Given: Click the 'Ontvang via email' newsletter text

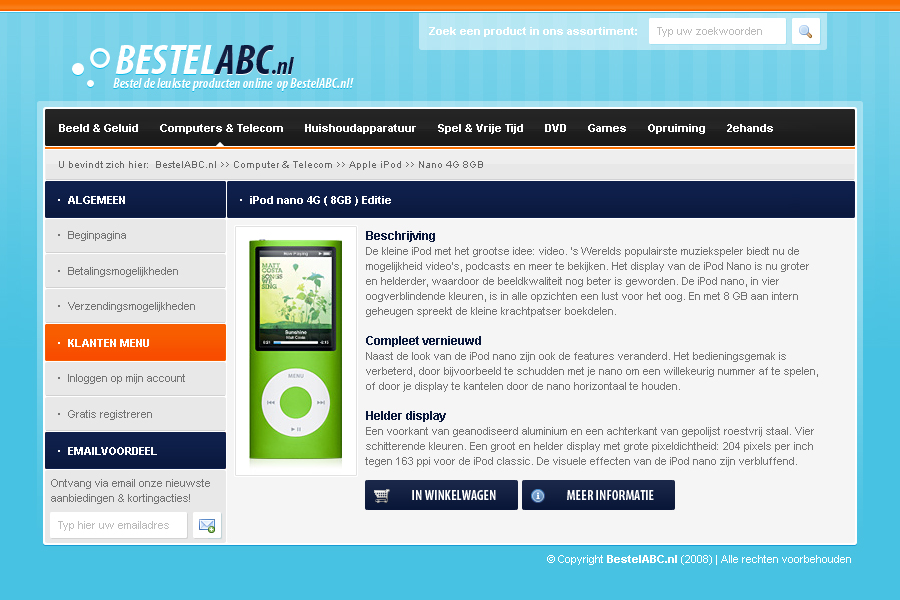Looking at the screenshot, I should [x=130, y=490].
